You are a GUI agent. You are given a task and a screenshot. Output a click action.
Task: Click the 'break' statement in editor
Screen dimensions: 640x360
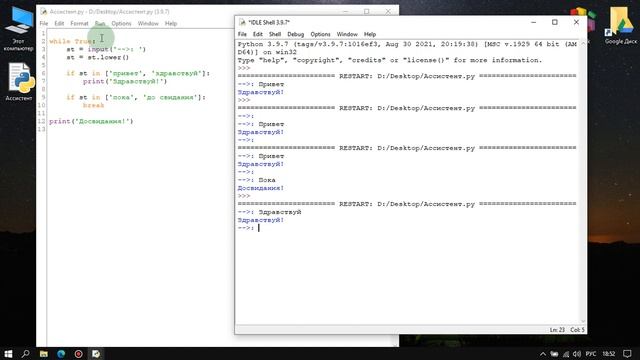[x=93, y=105]
